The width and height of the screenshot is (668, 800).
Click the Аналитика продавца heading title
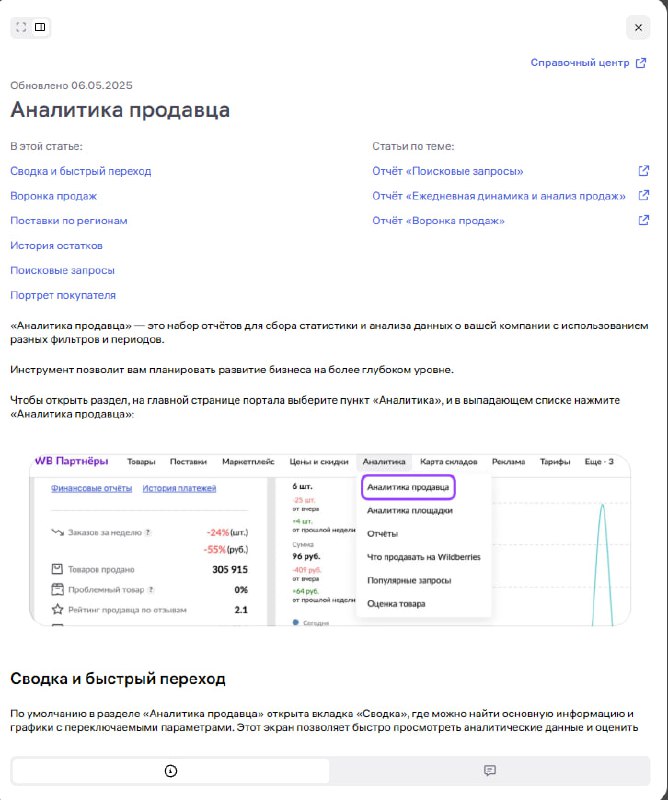(120, 110)
